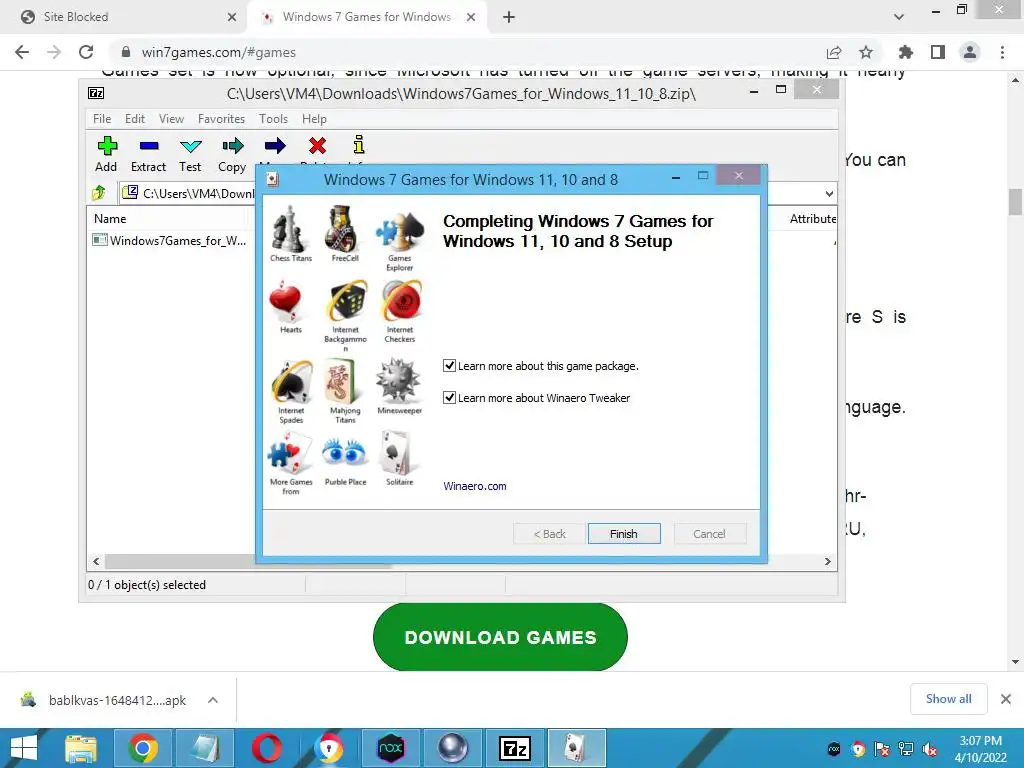Open Chrome side panel icon

tap(938, 52)
